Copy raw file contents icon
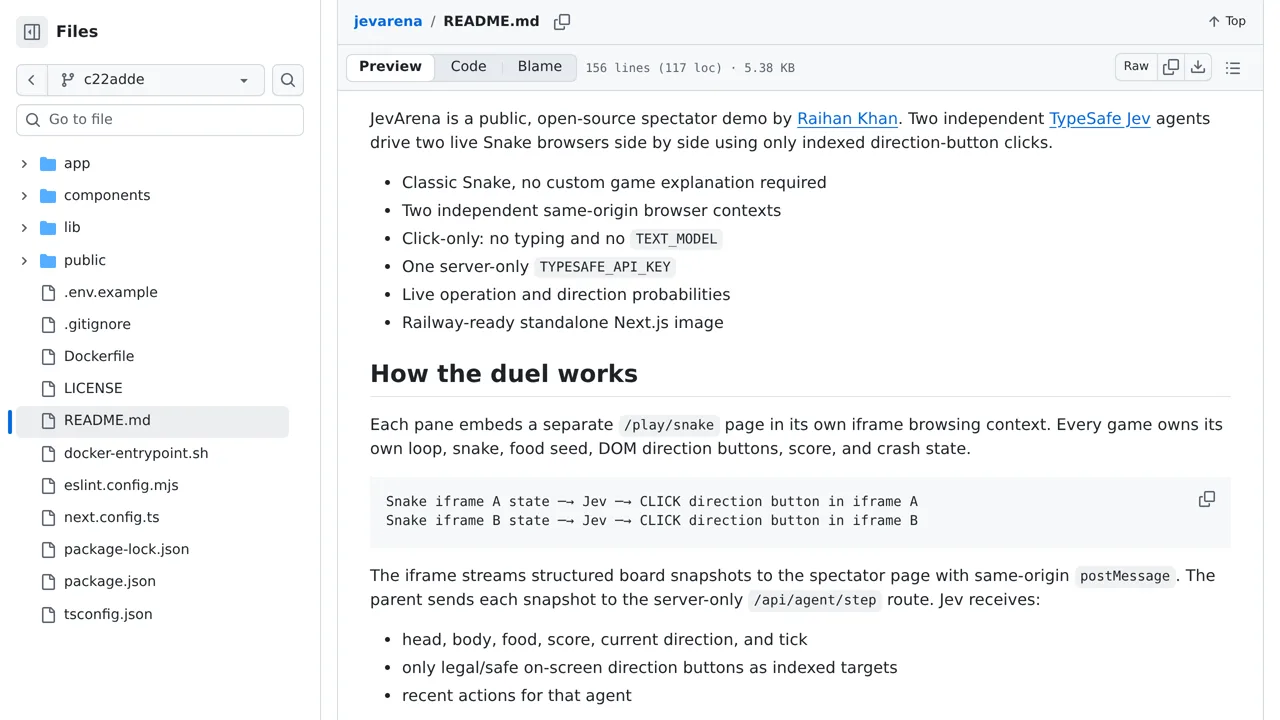This screenshot has height=720, width=1280. click(x=1171, y=67)
